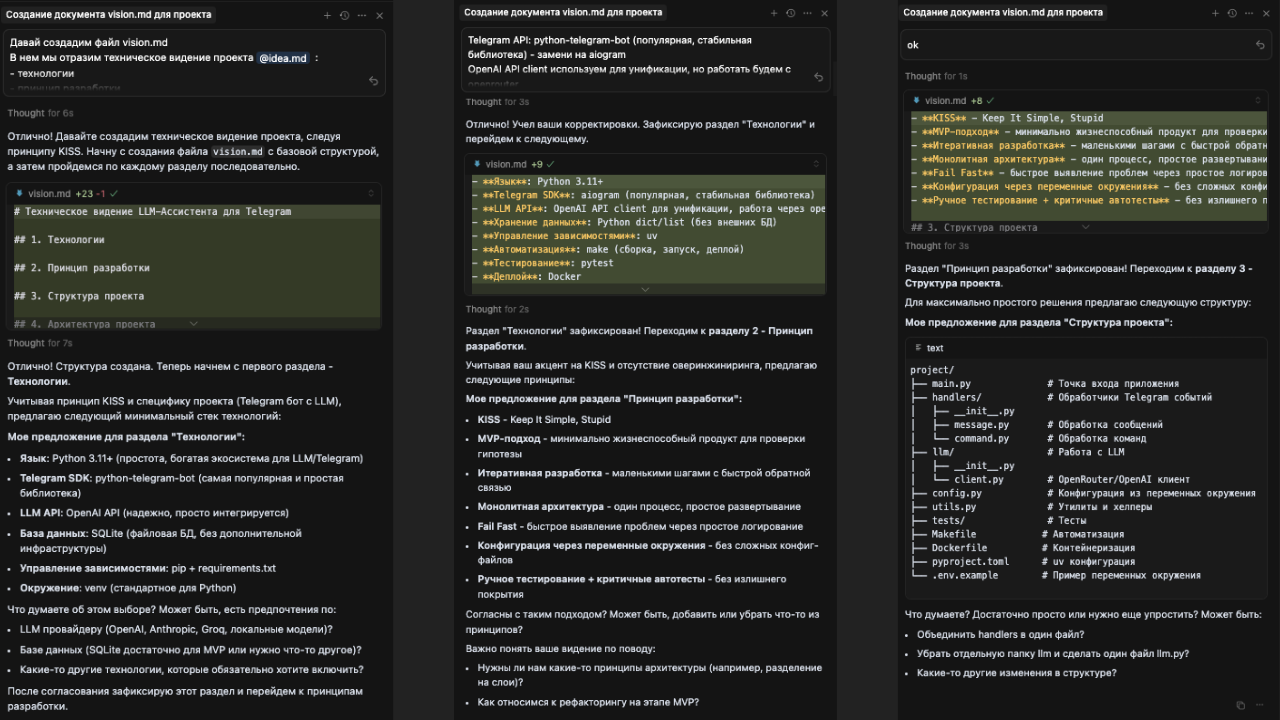The height and width of the screenshot is (720, 1280).
Task: Copy the last response in the right panel
Action: (1241, 705)
